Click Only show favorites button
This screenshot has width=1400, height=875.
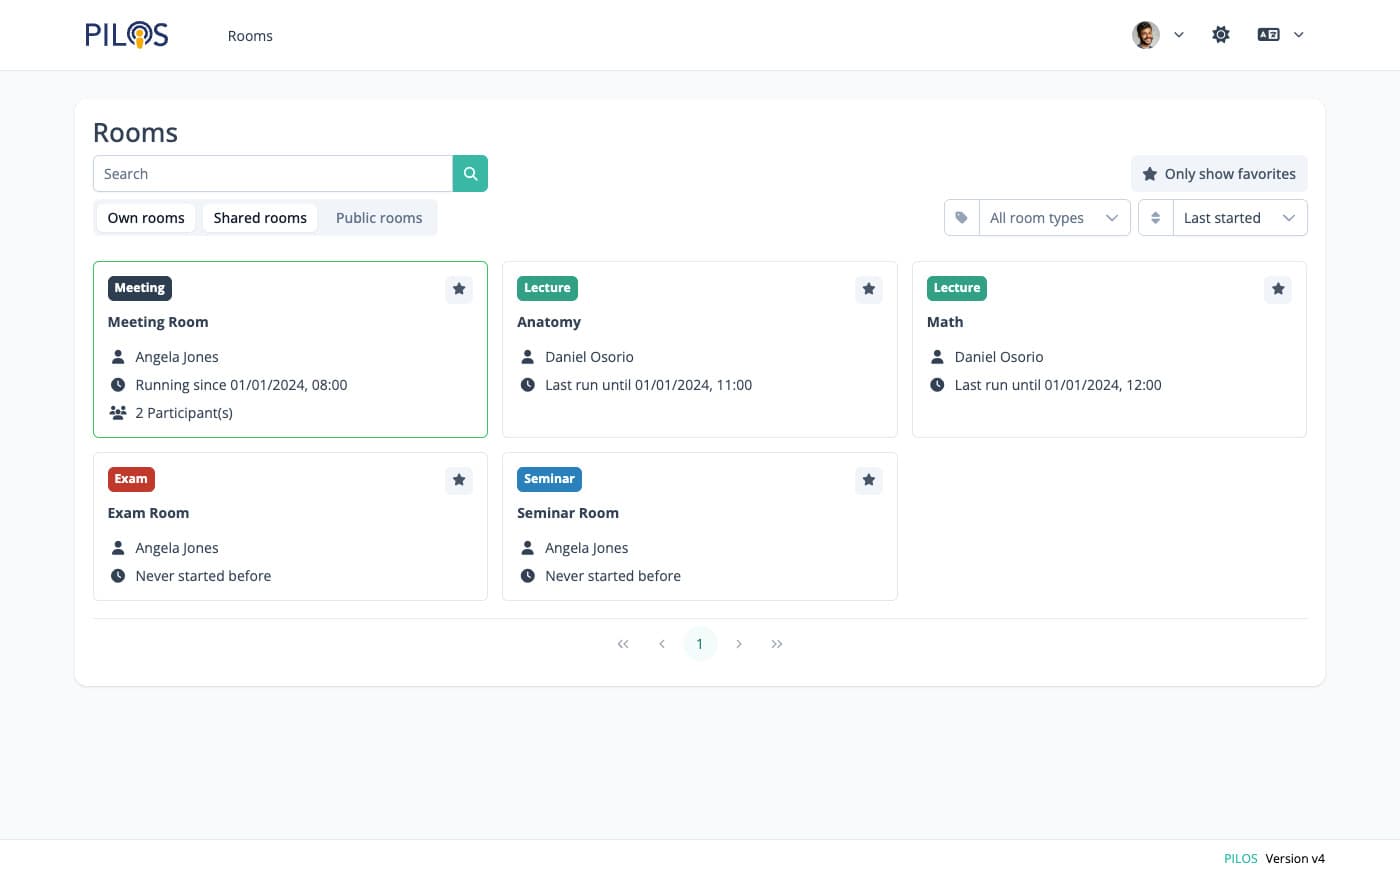coord(1218,174)
